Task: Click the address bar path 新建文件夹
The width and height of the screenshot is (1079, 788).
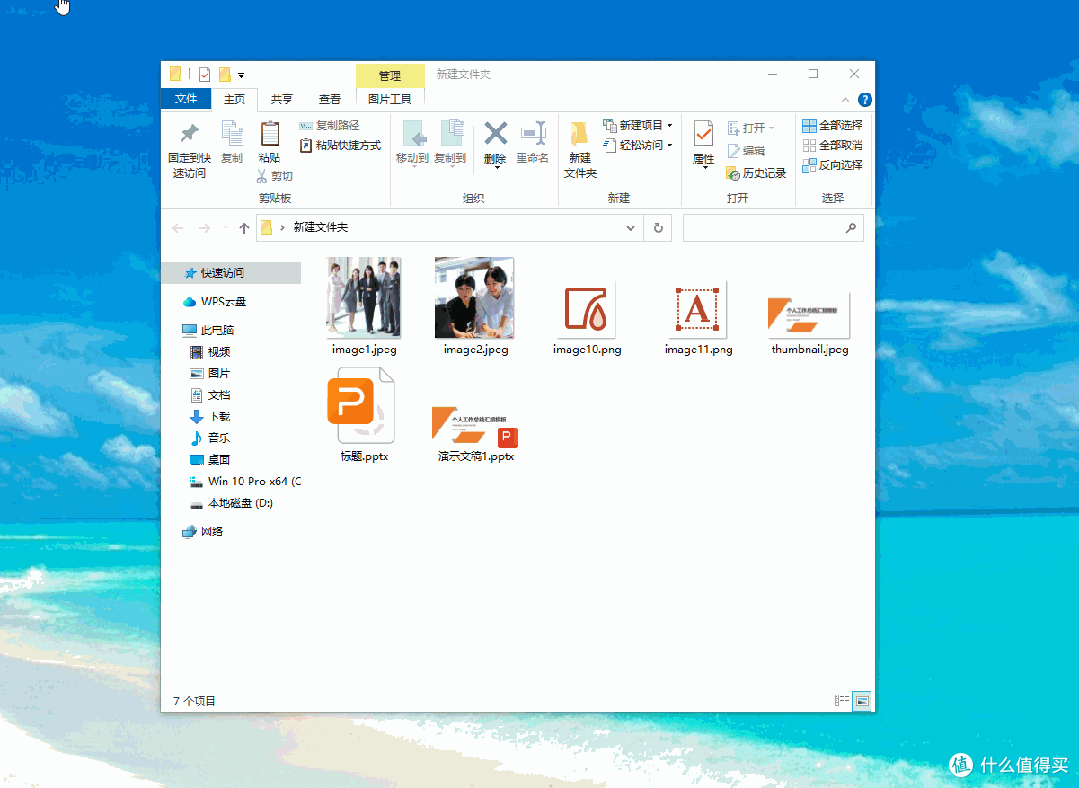Action: (321, 227)
